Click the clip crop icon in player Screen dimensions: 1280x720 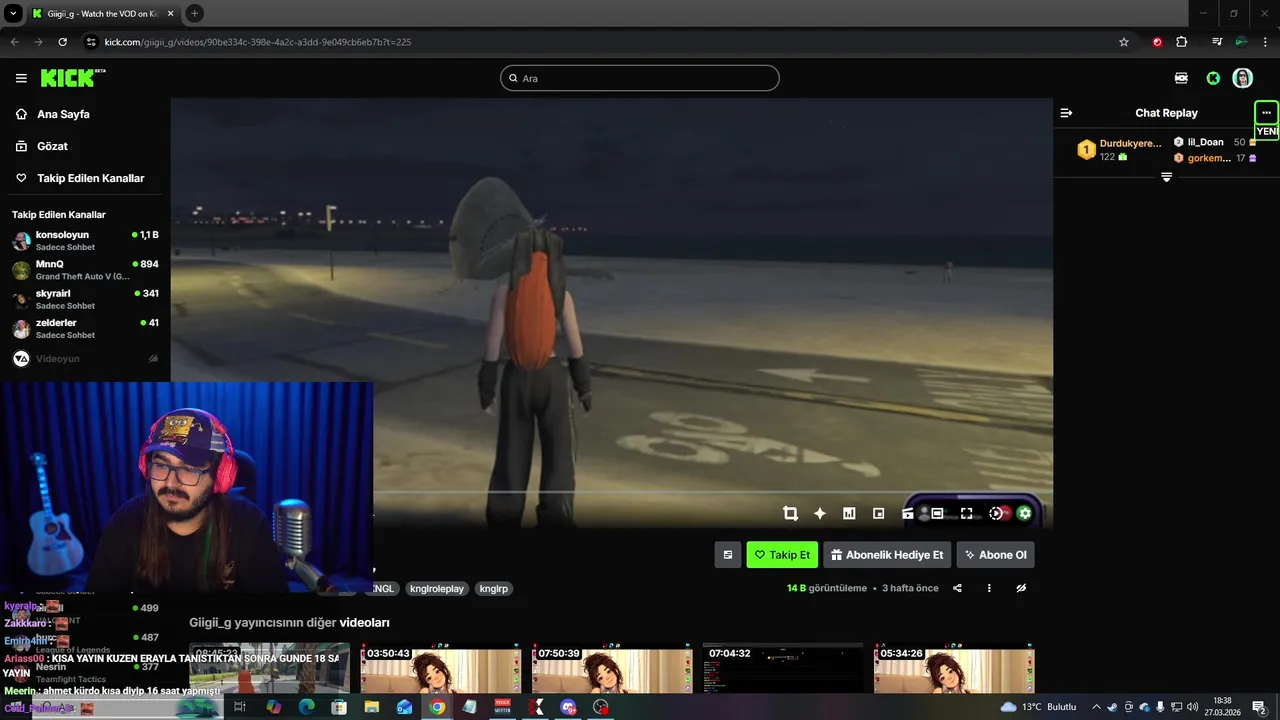click(790, 513)
